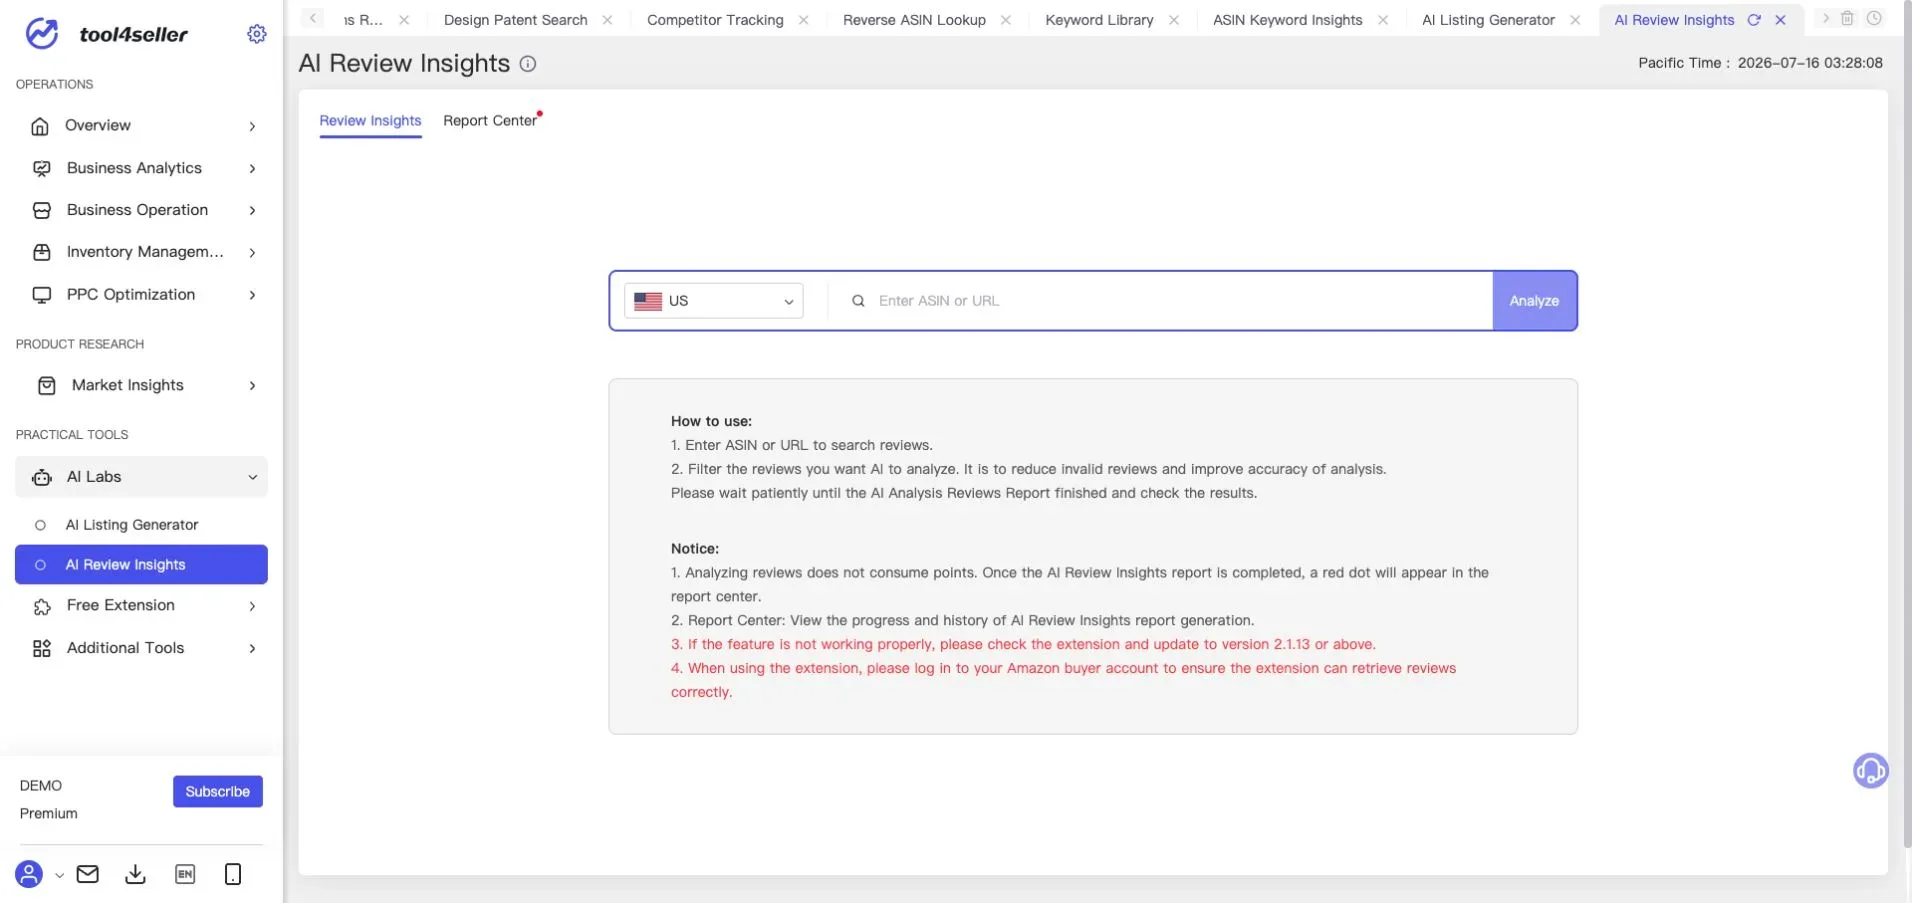Expand the Overview menu
The width and height of the screenshot is (1912, 903).
pos(252,126)
